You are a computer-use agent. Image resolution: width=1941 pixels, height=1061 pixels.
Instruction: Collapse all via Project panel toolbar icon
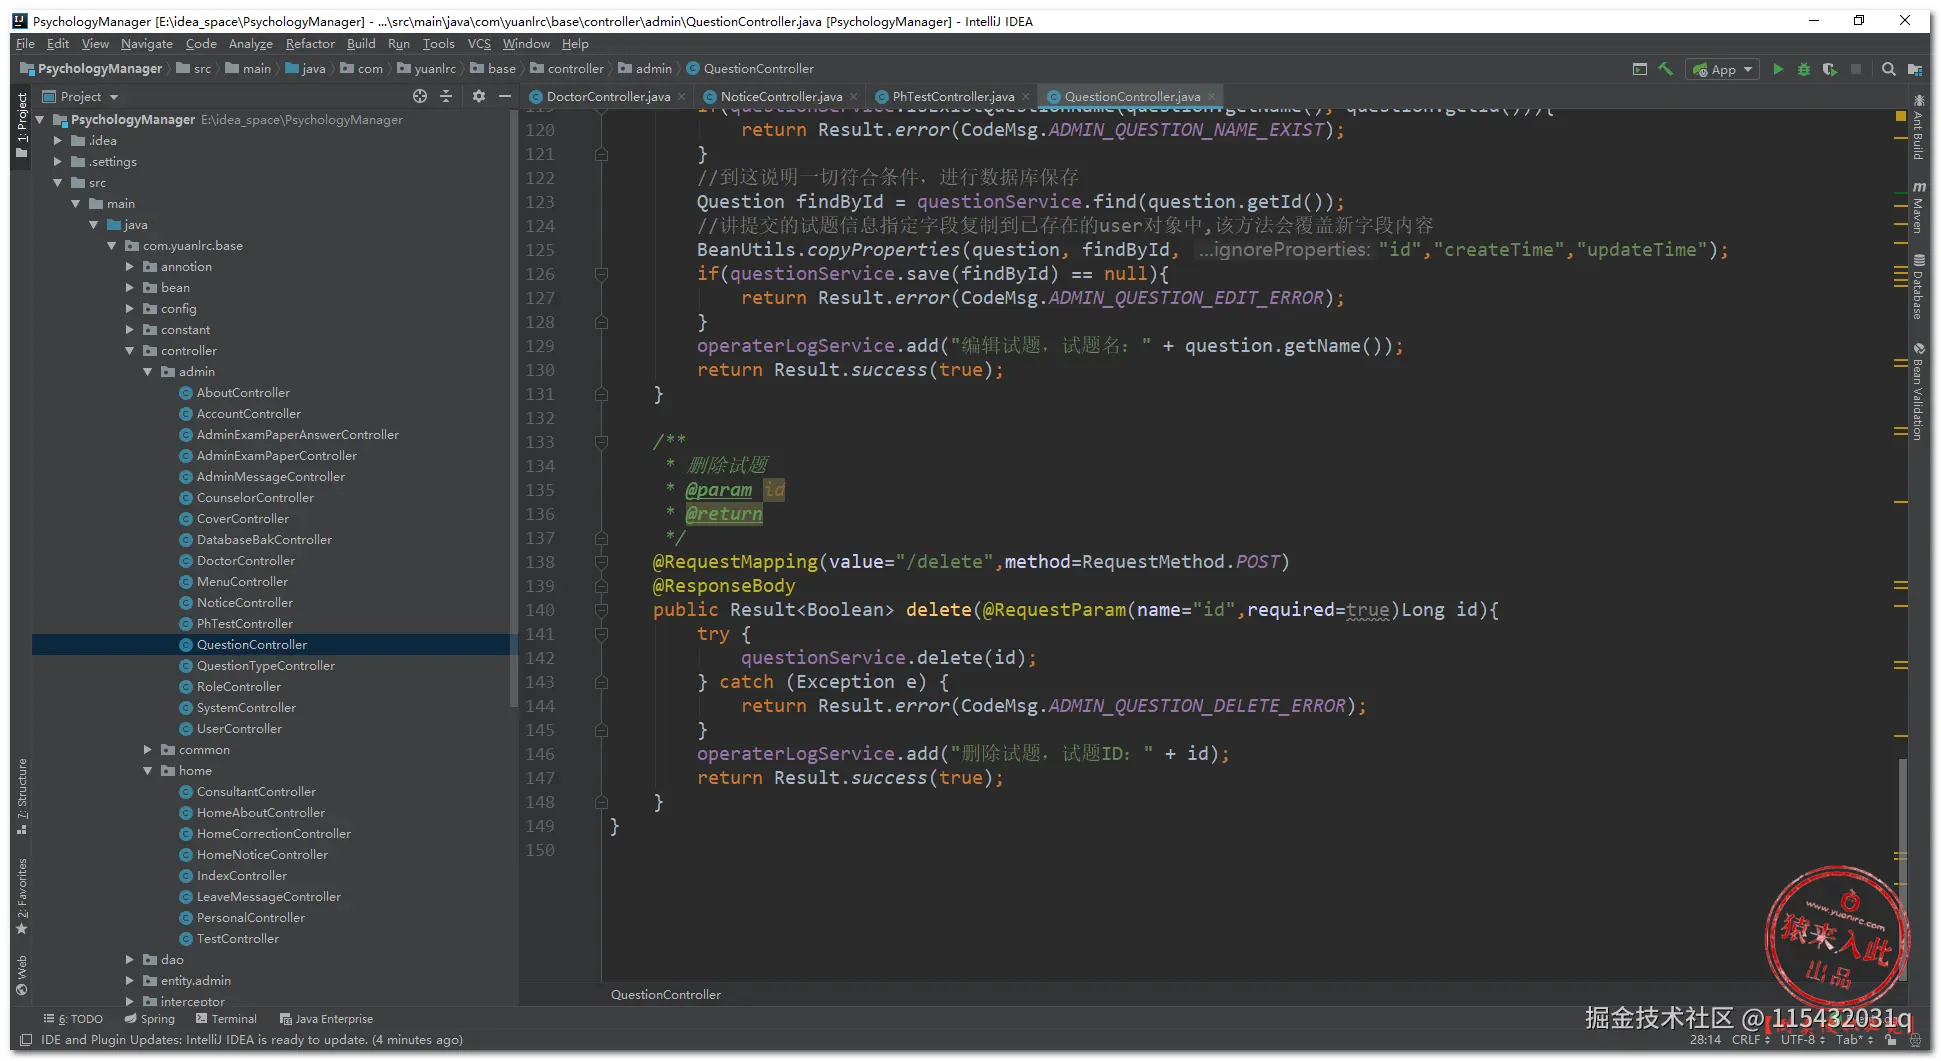pos(446,96)
